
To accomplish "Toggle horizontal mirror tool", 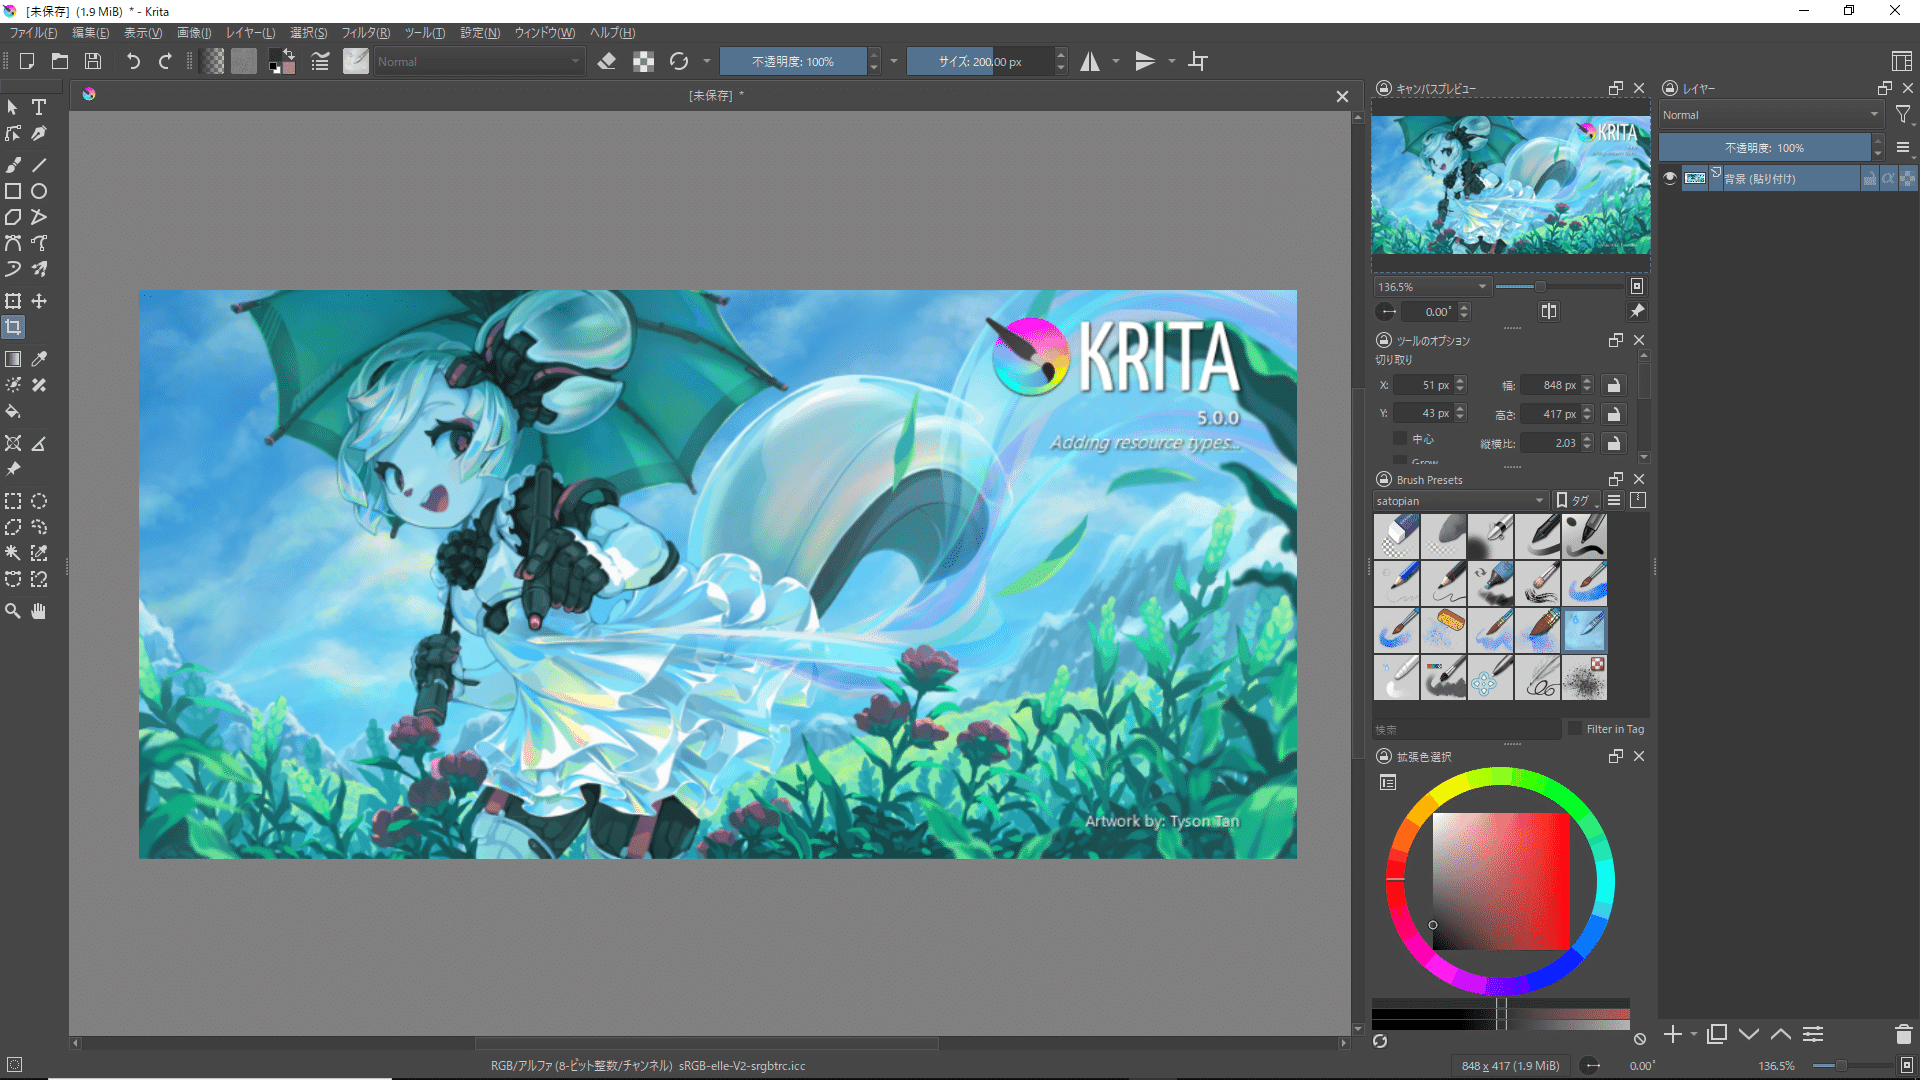I will (1090, 61).
